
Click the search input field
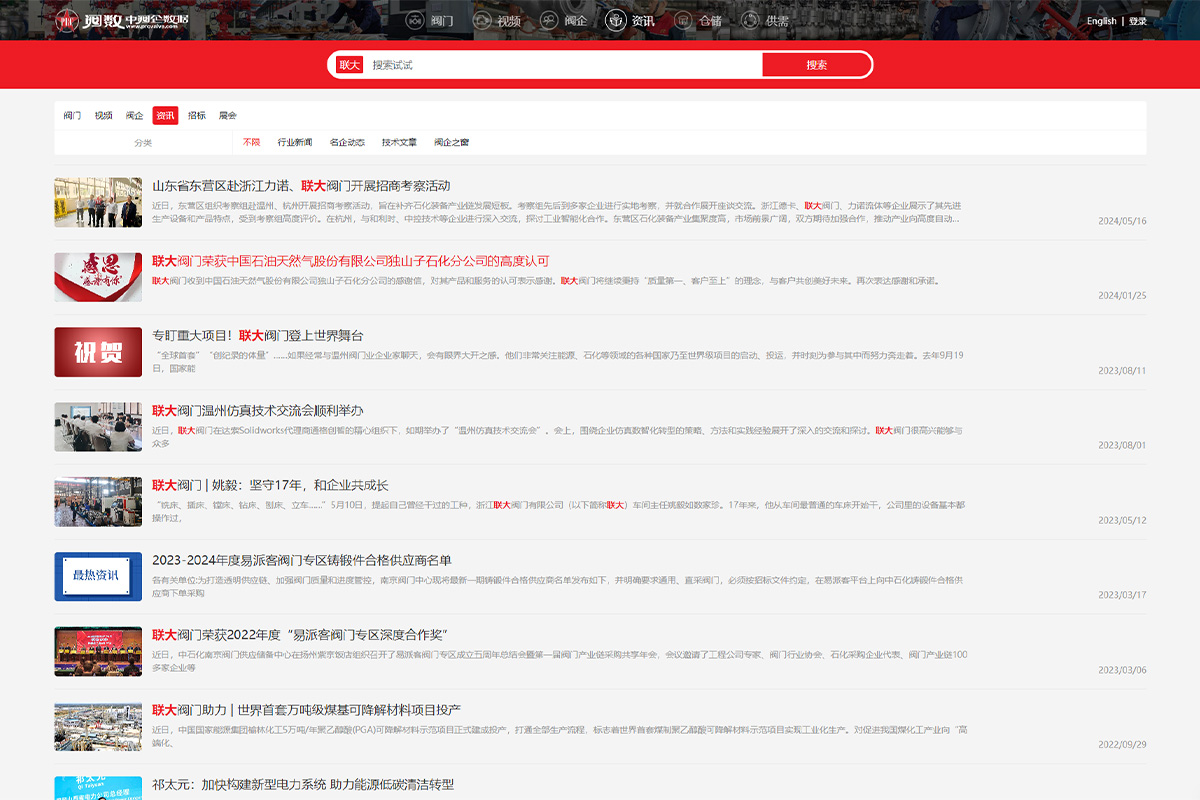(560, 65)
